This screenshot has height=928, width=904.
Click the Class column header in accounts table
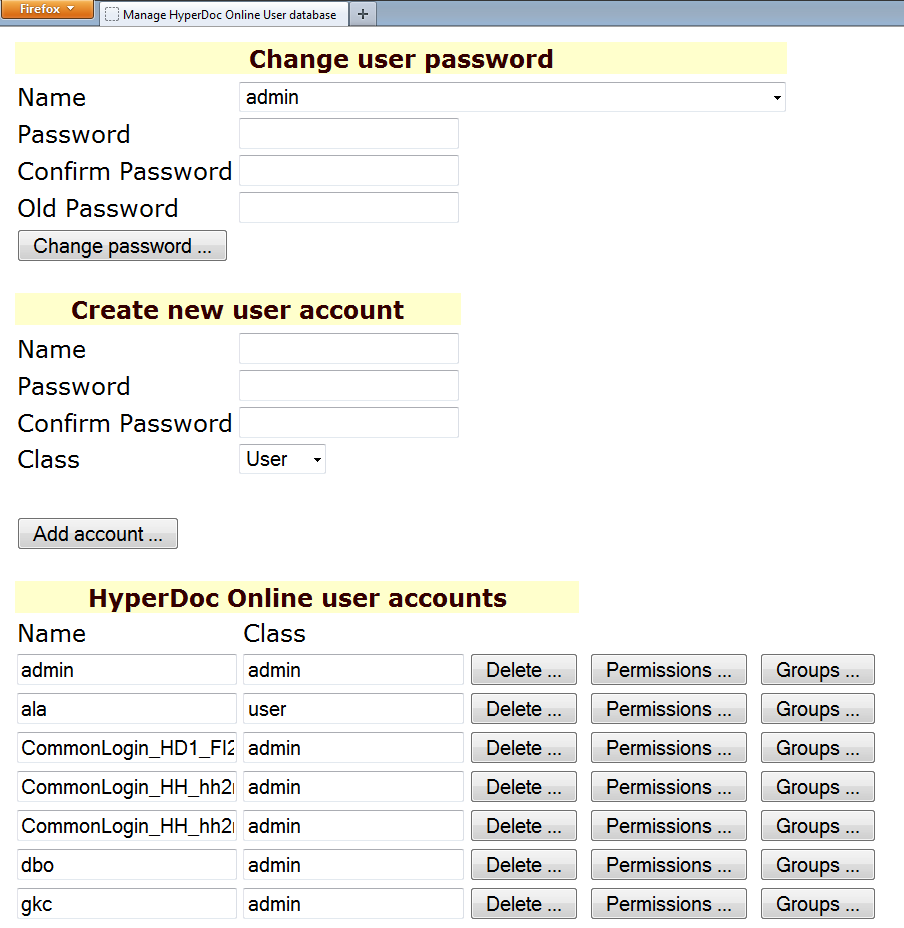(x=274, y=633)
